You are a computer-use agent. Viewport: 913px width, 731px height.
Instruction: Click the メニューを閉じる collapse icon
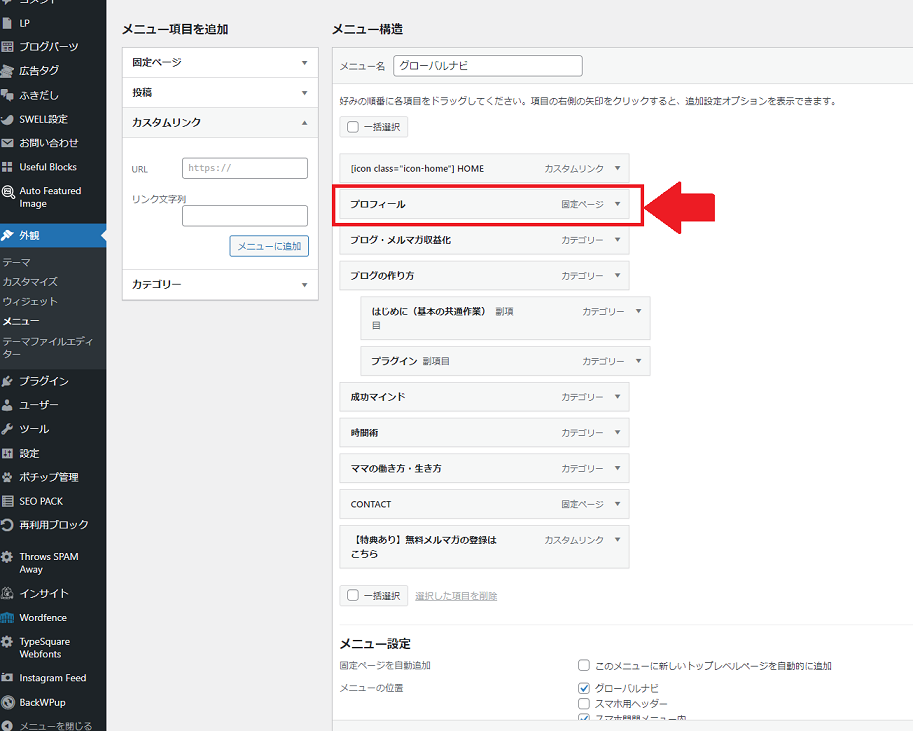(7, 726)
